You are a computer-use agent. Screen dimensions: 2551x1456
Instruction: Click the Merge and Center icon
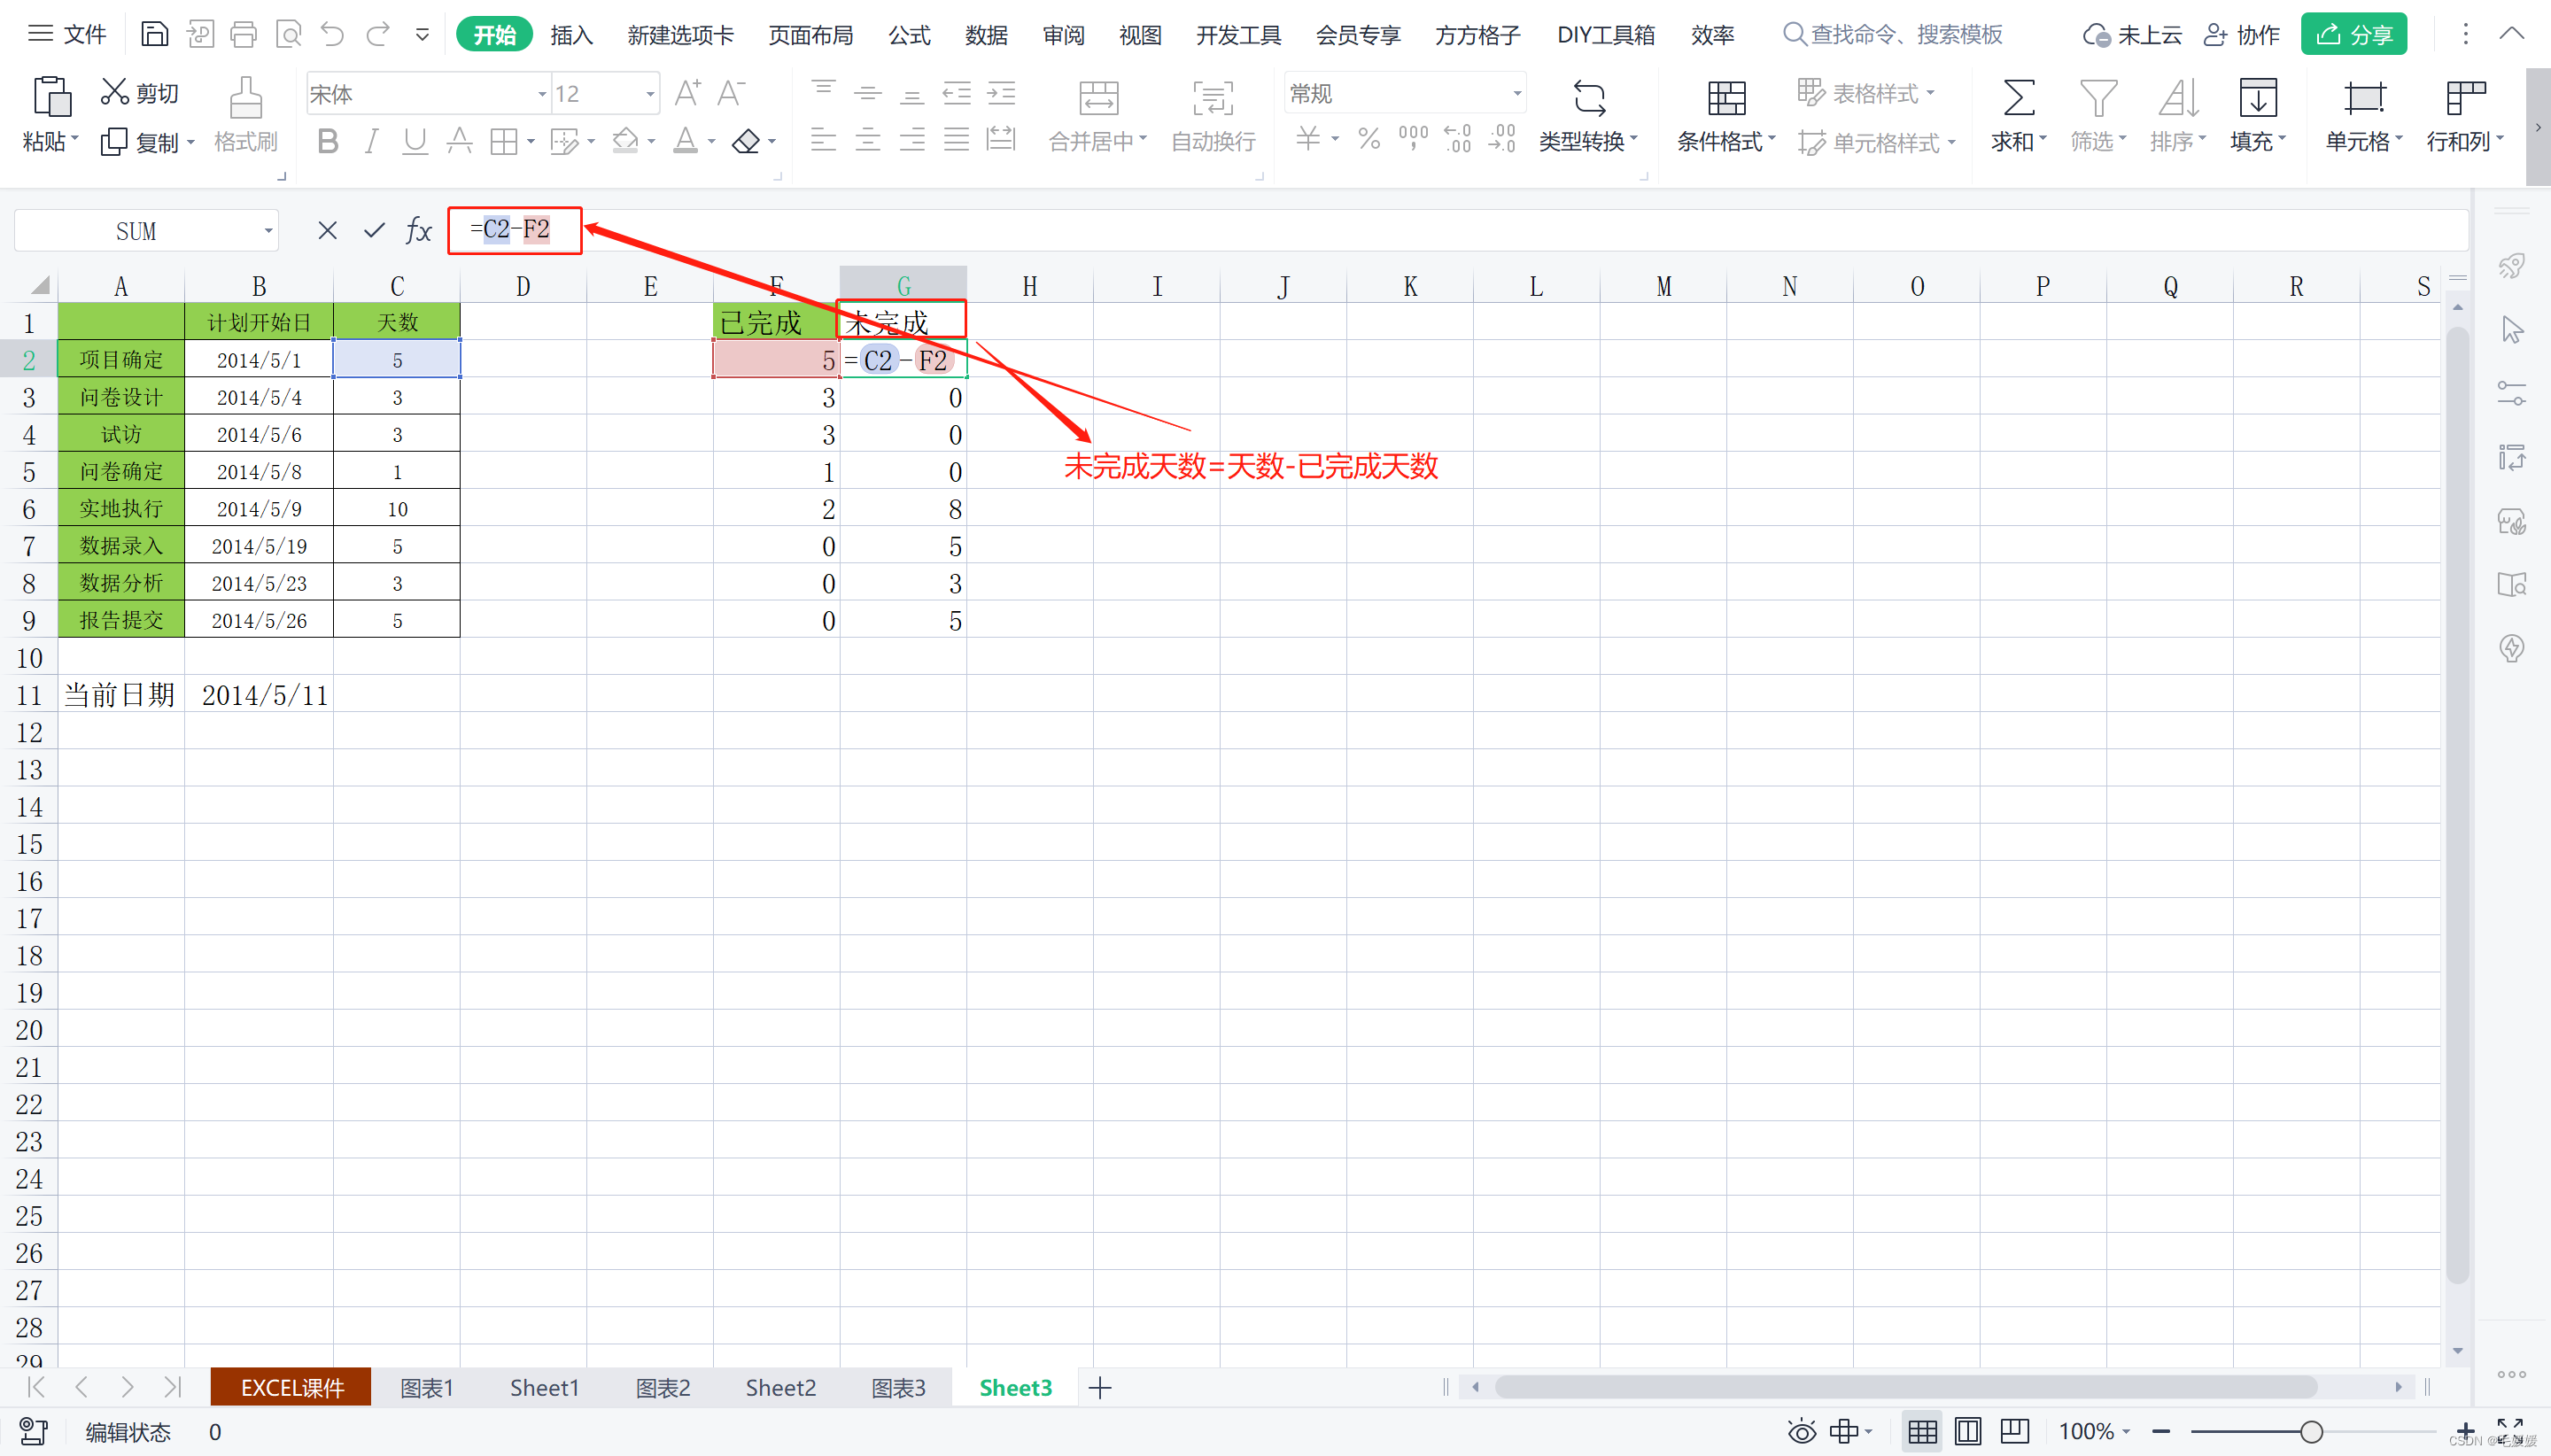(1098, 99)
